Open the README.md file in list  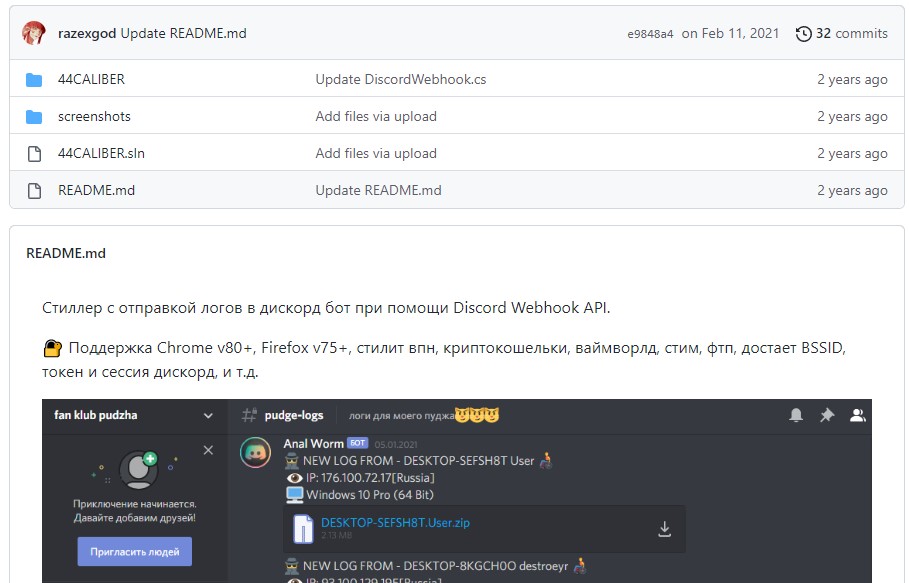(x=96, y=191)
